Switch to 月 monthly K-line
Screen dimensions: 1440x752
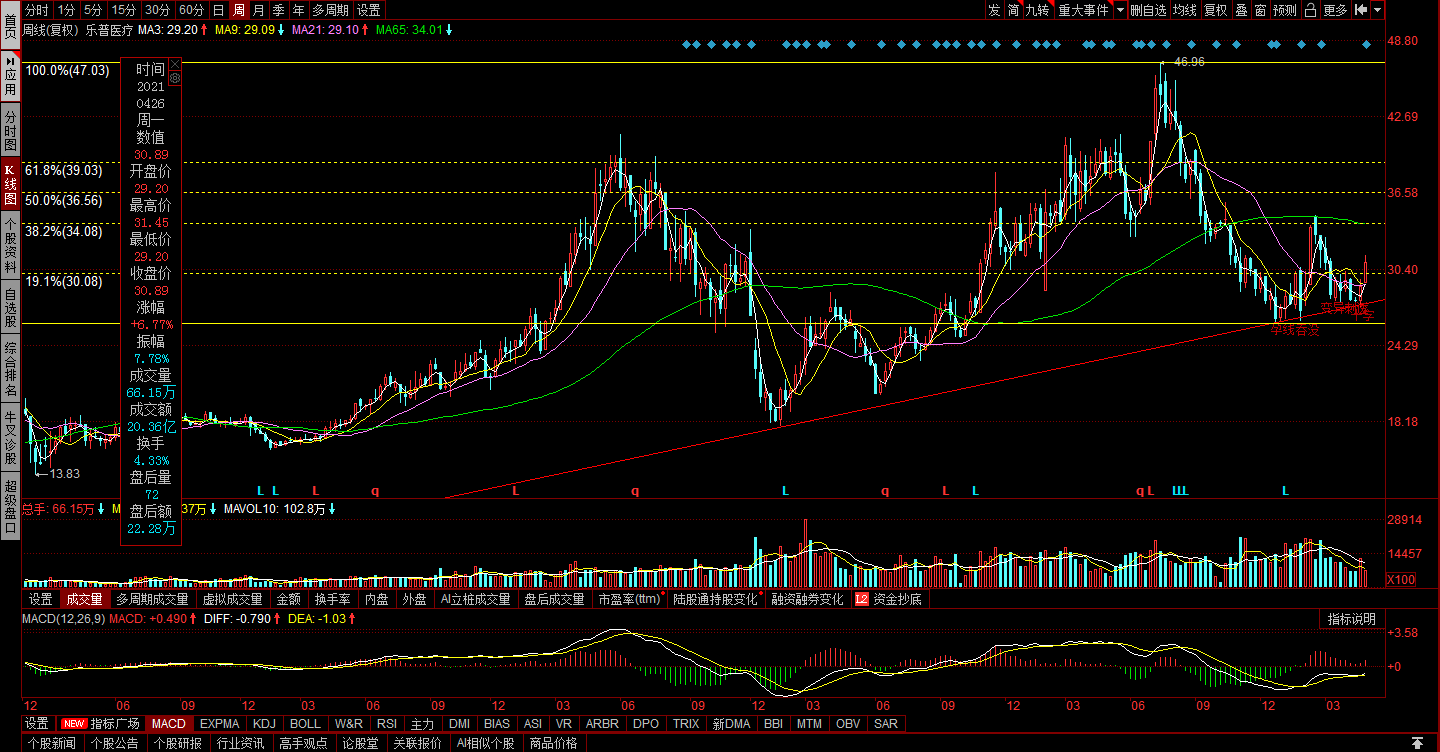[259, 10]
